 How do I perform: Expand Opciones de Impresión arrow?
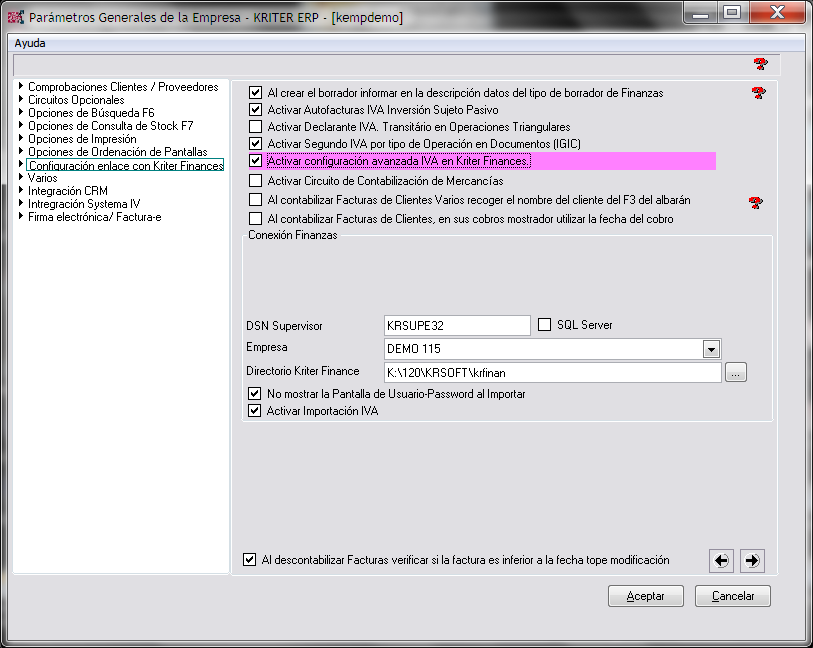coord(21,138)
